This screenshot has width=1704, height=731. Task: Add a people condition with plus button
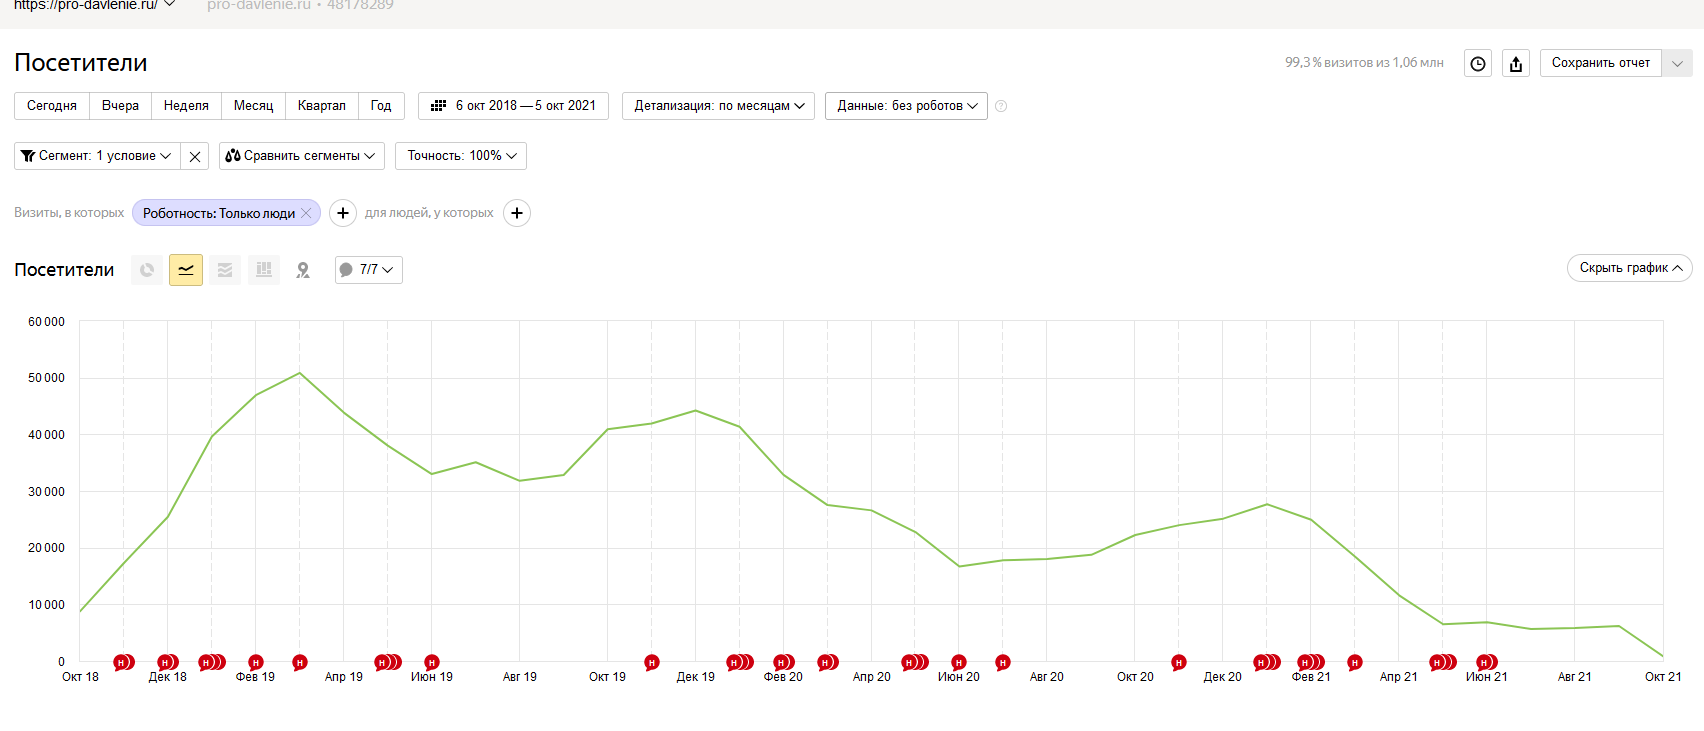click(x=517, y=213)
